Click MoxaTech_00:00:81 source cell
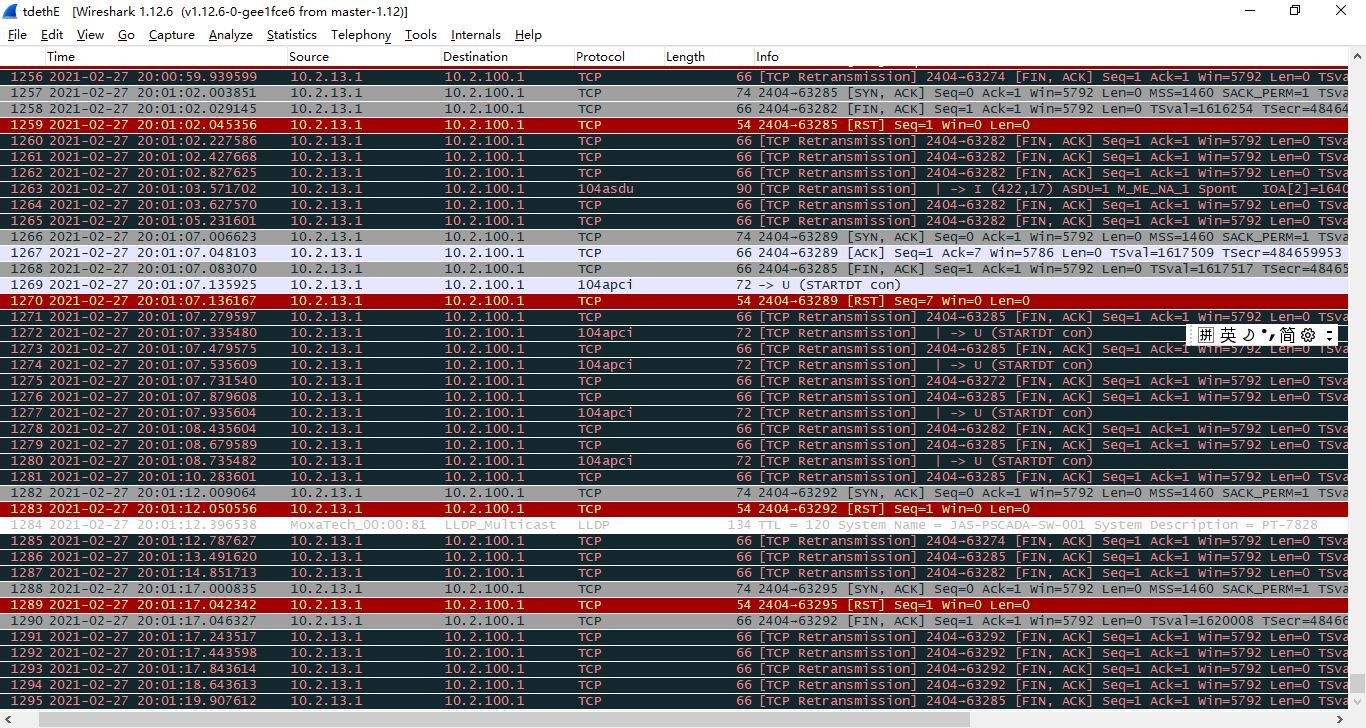Image resolution: width=1366 pixels, height=728 pixels. click(358, 525)
